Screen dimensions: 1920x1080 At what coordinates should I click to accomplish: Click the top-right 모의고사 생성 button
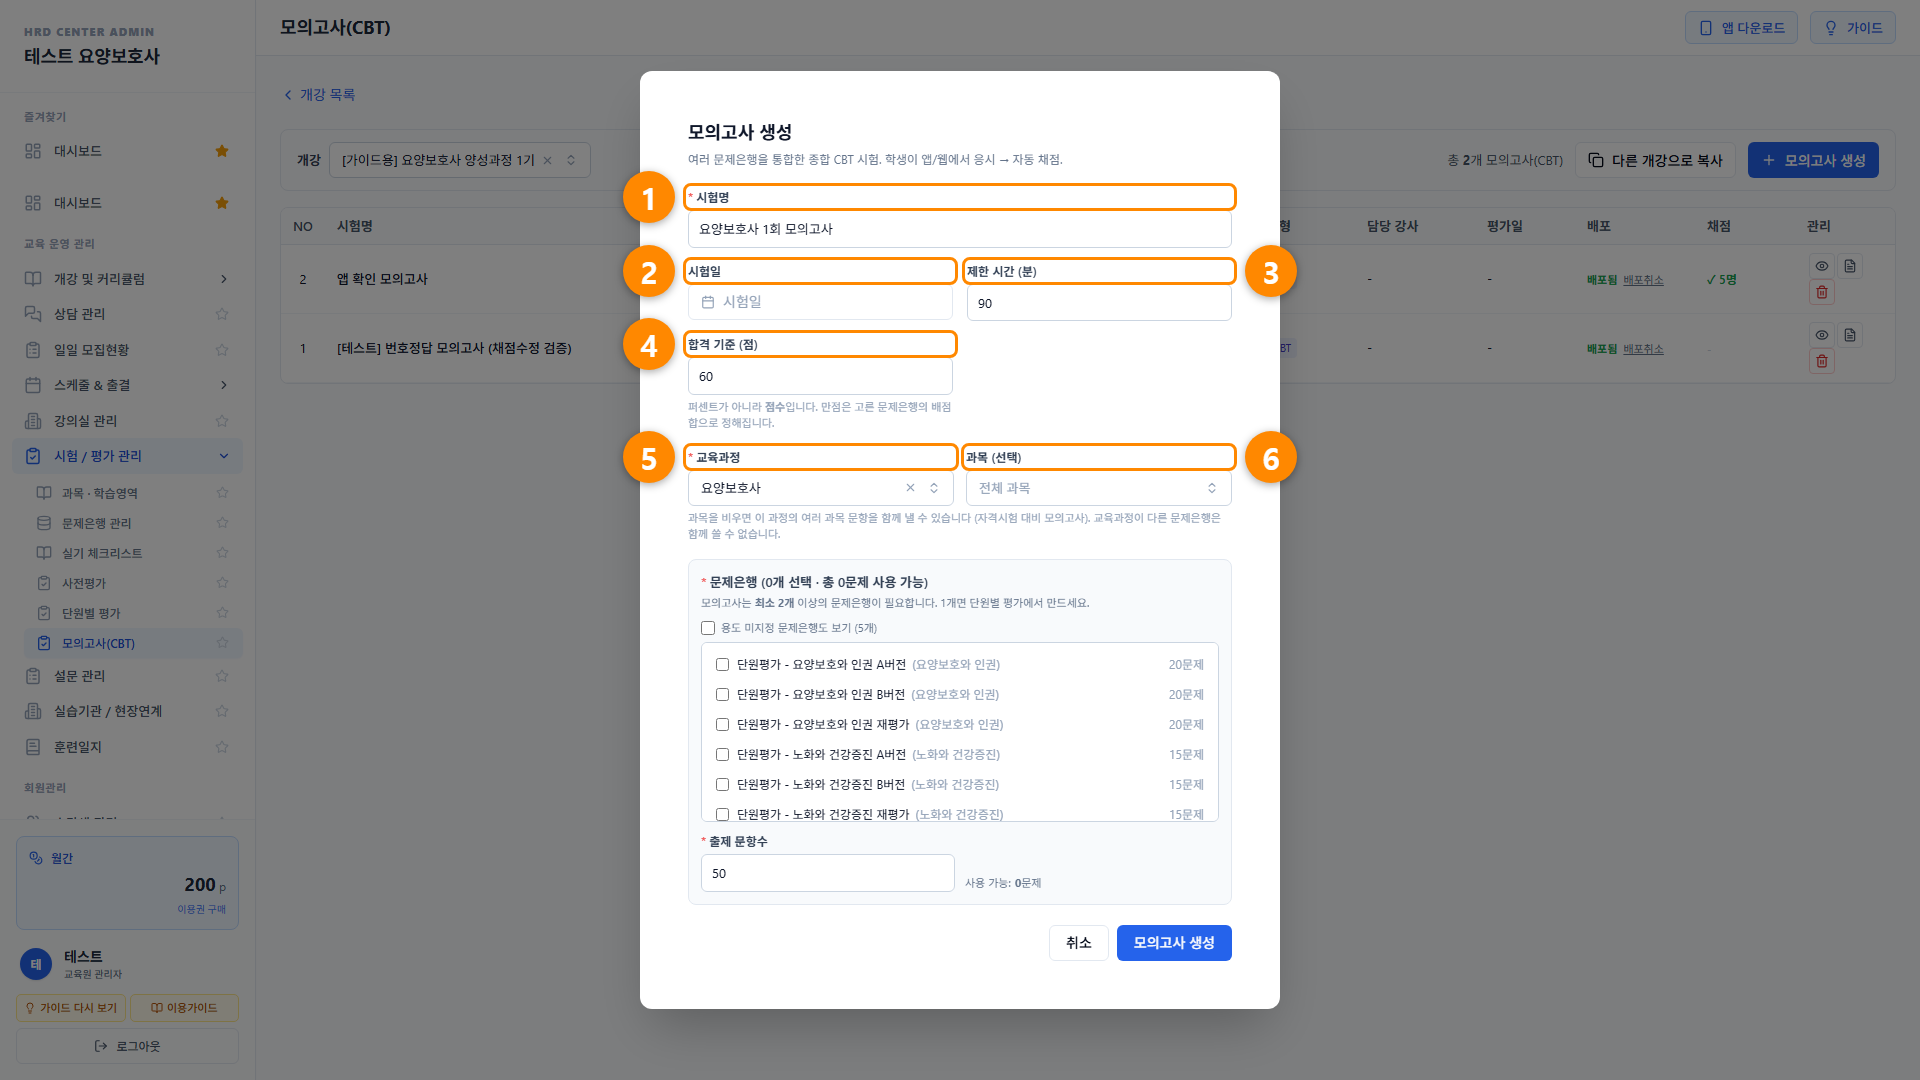[x=1812, y=160]
